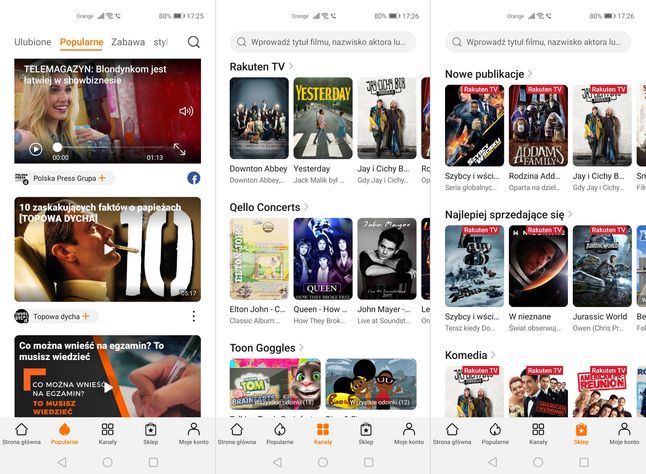Viewport: 646px width, 474px height.
Task: Tap Strona główna in middle screen nav
Action: click(237, 434)
